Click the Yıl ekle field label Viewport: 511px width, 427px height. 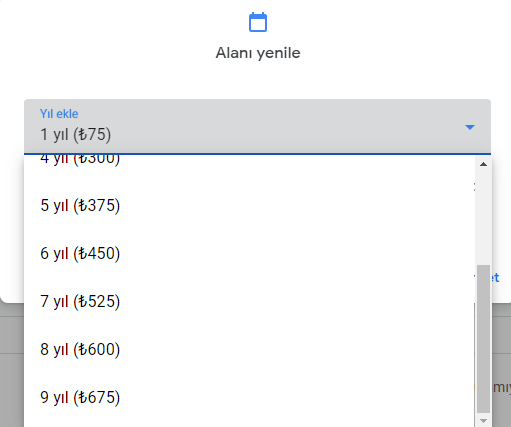point(59,114)
